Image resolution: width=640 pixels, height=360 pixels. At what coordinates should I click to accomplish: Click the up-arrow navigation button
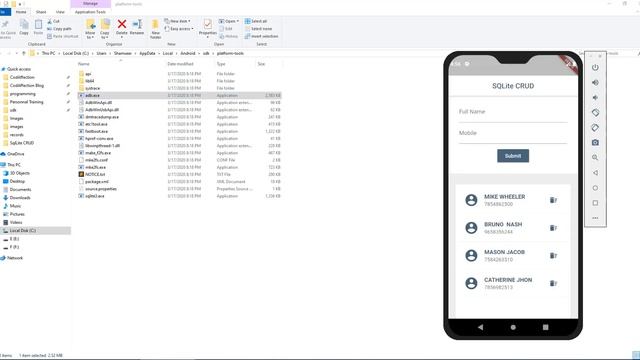coord(24,53)
